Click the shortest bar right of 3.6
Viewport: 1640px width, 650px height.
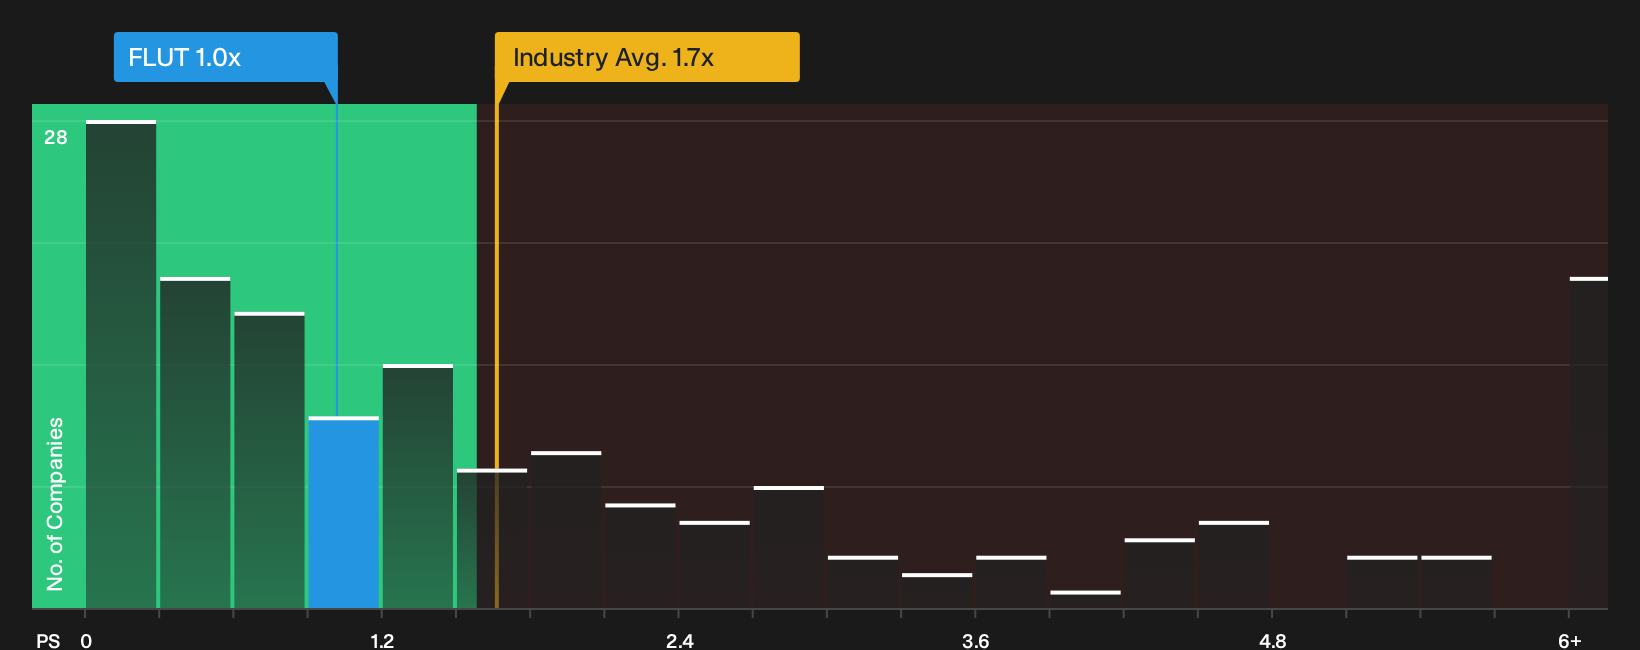1086,599
